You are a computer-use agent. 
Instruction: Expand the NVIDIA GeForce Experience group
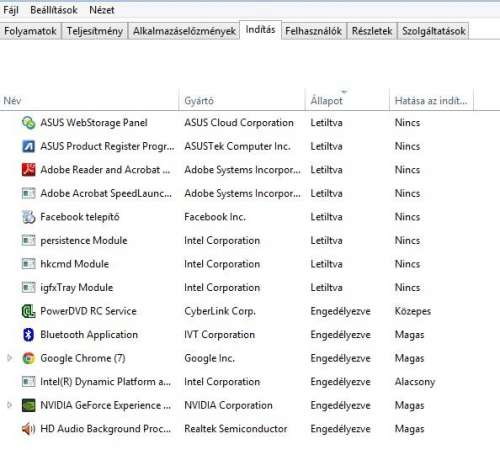[9, 405]
